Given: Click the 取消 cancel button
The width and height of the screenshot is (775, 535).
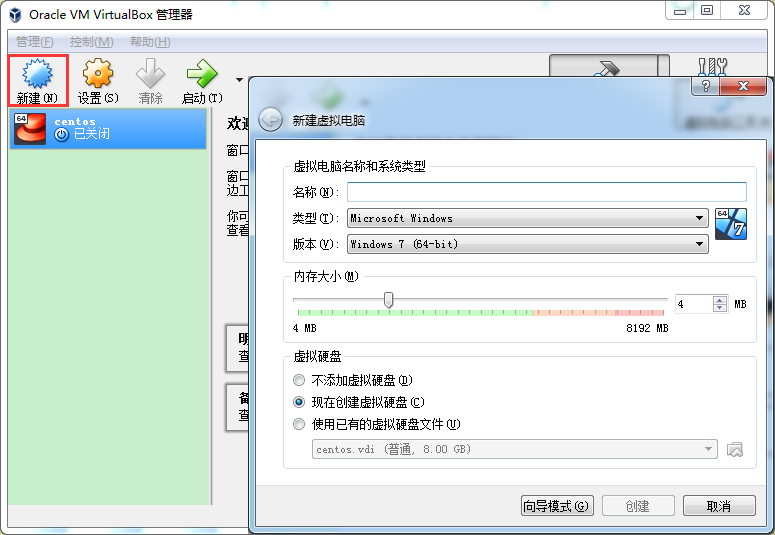Looking at the screenshot, I should tap(719, 506).
